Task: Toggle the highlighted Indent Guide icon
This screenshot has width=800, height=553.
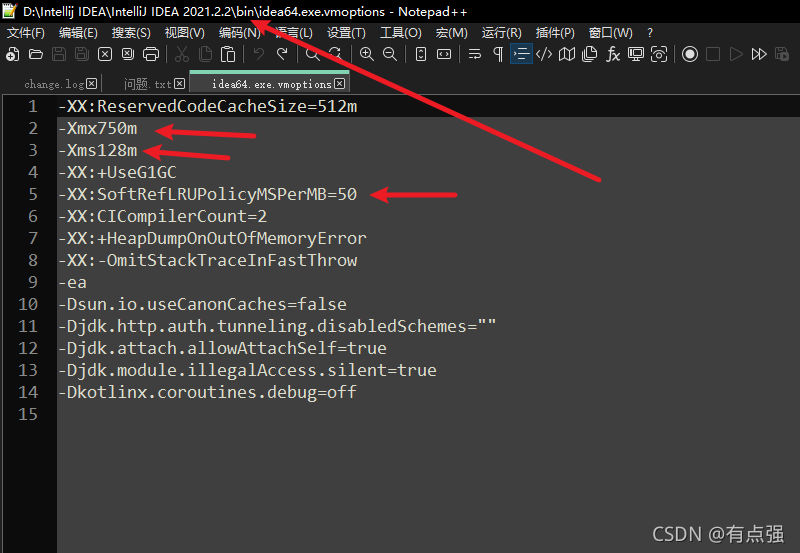Action: pyautogui.click(x=521, y=54)
